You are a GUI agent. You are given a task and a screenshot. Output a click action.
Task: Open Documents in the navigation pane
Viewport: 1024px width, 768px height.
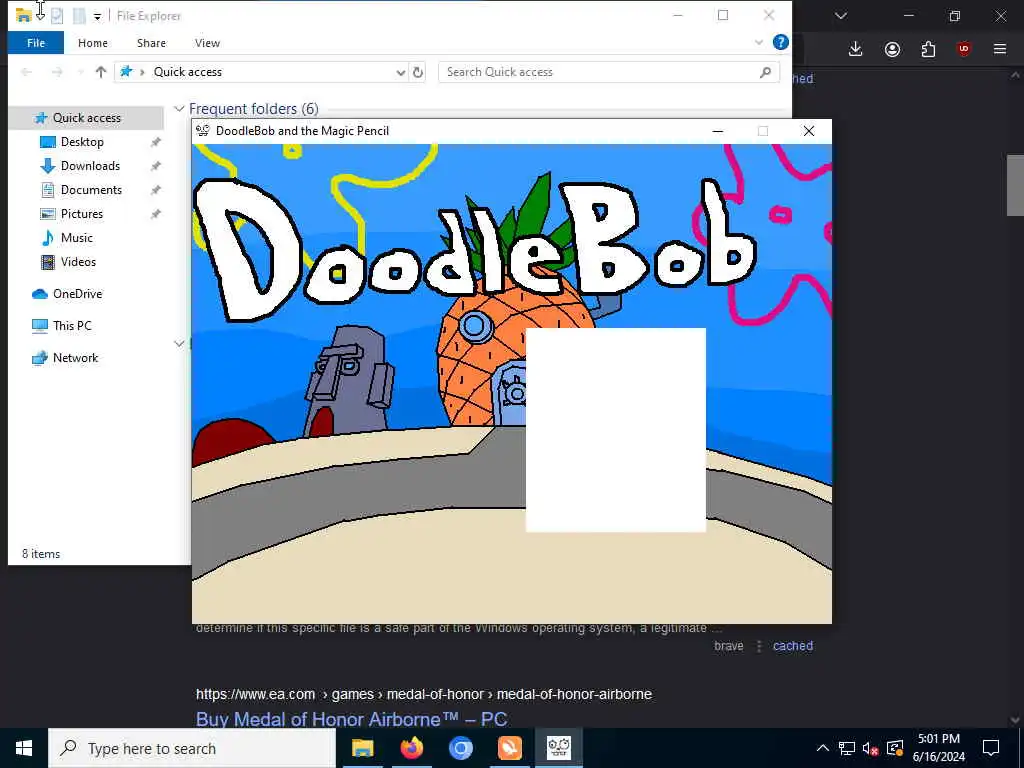coord(91,190)
